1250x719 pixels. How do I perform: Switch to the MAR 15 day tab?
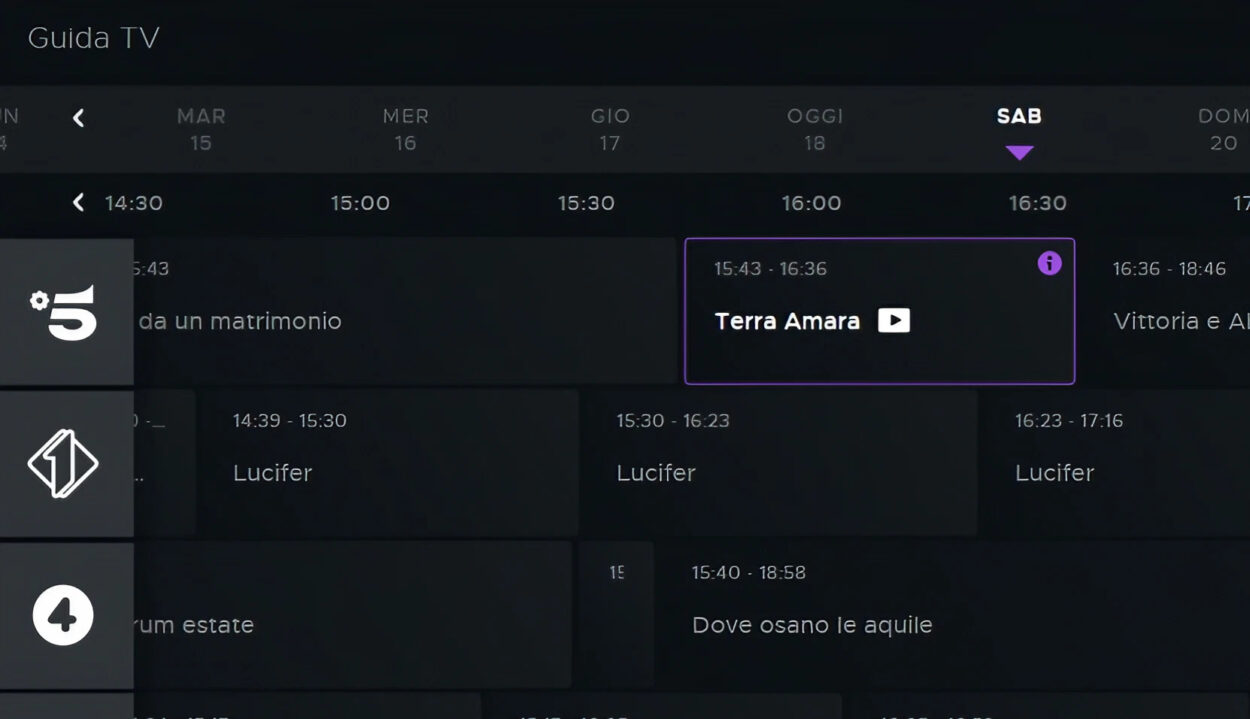[201, 129]
